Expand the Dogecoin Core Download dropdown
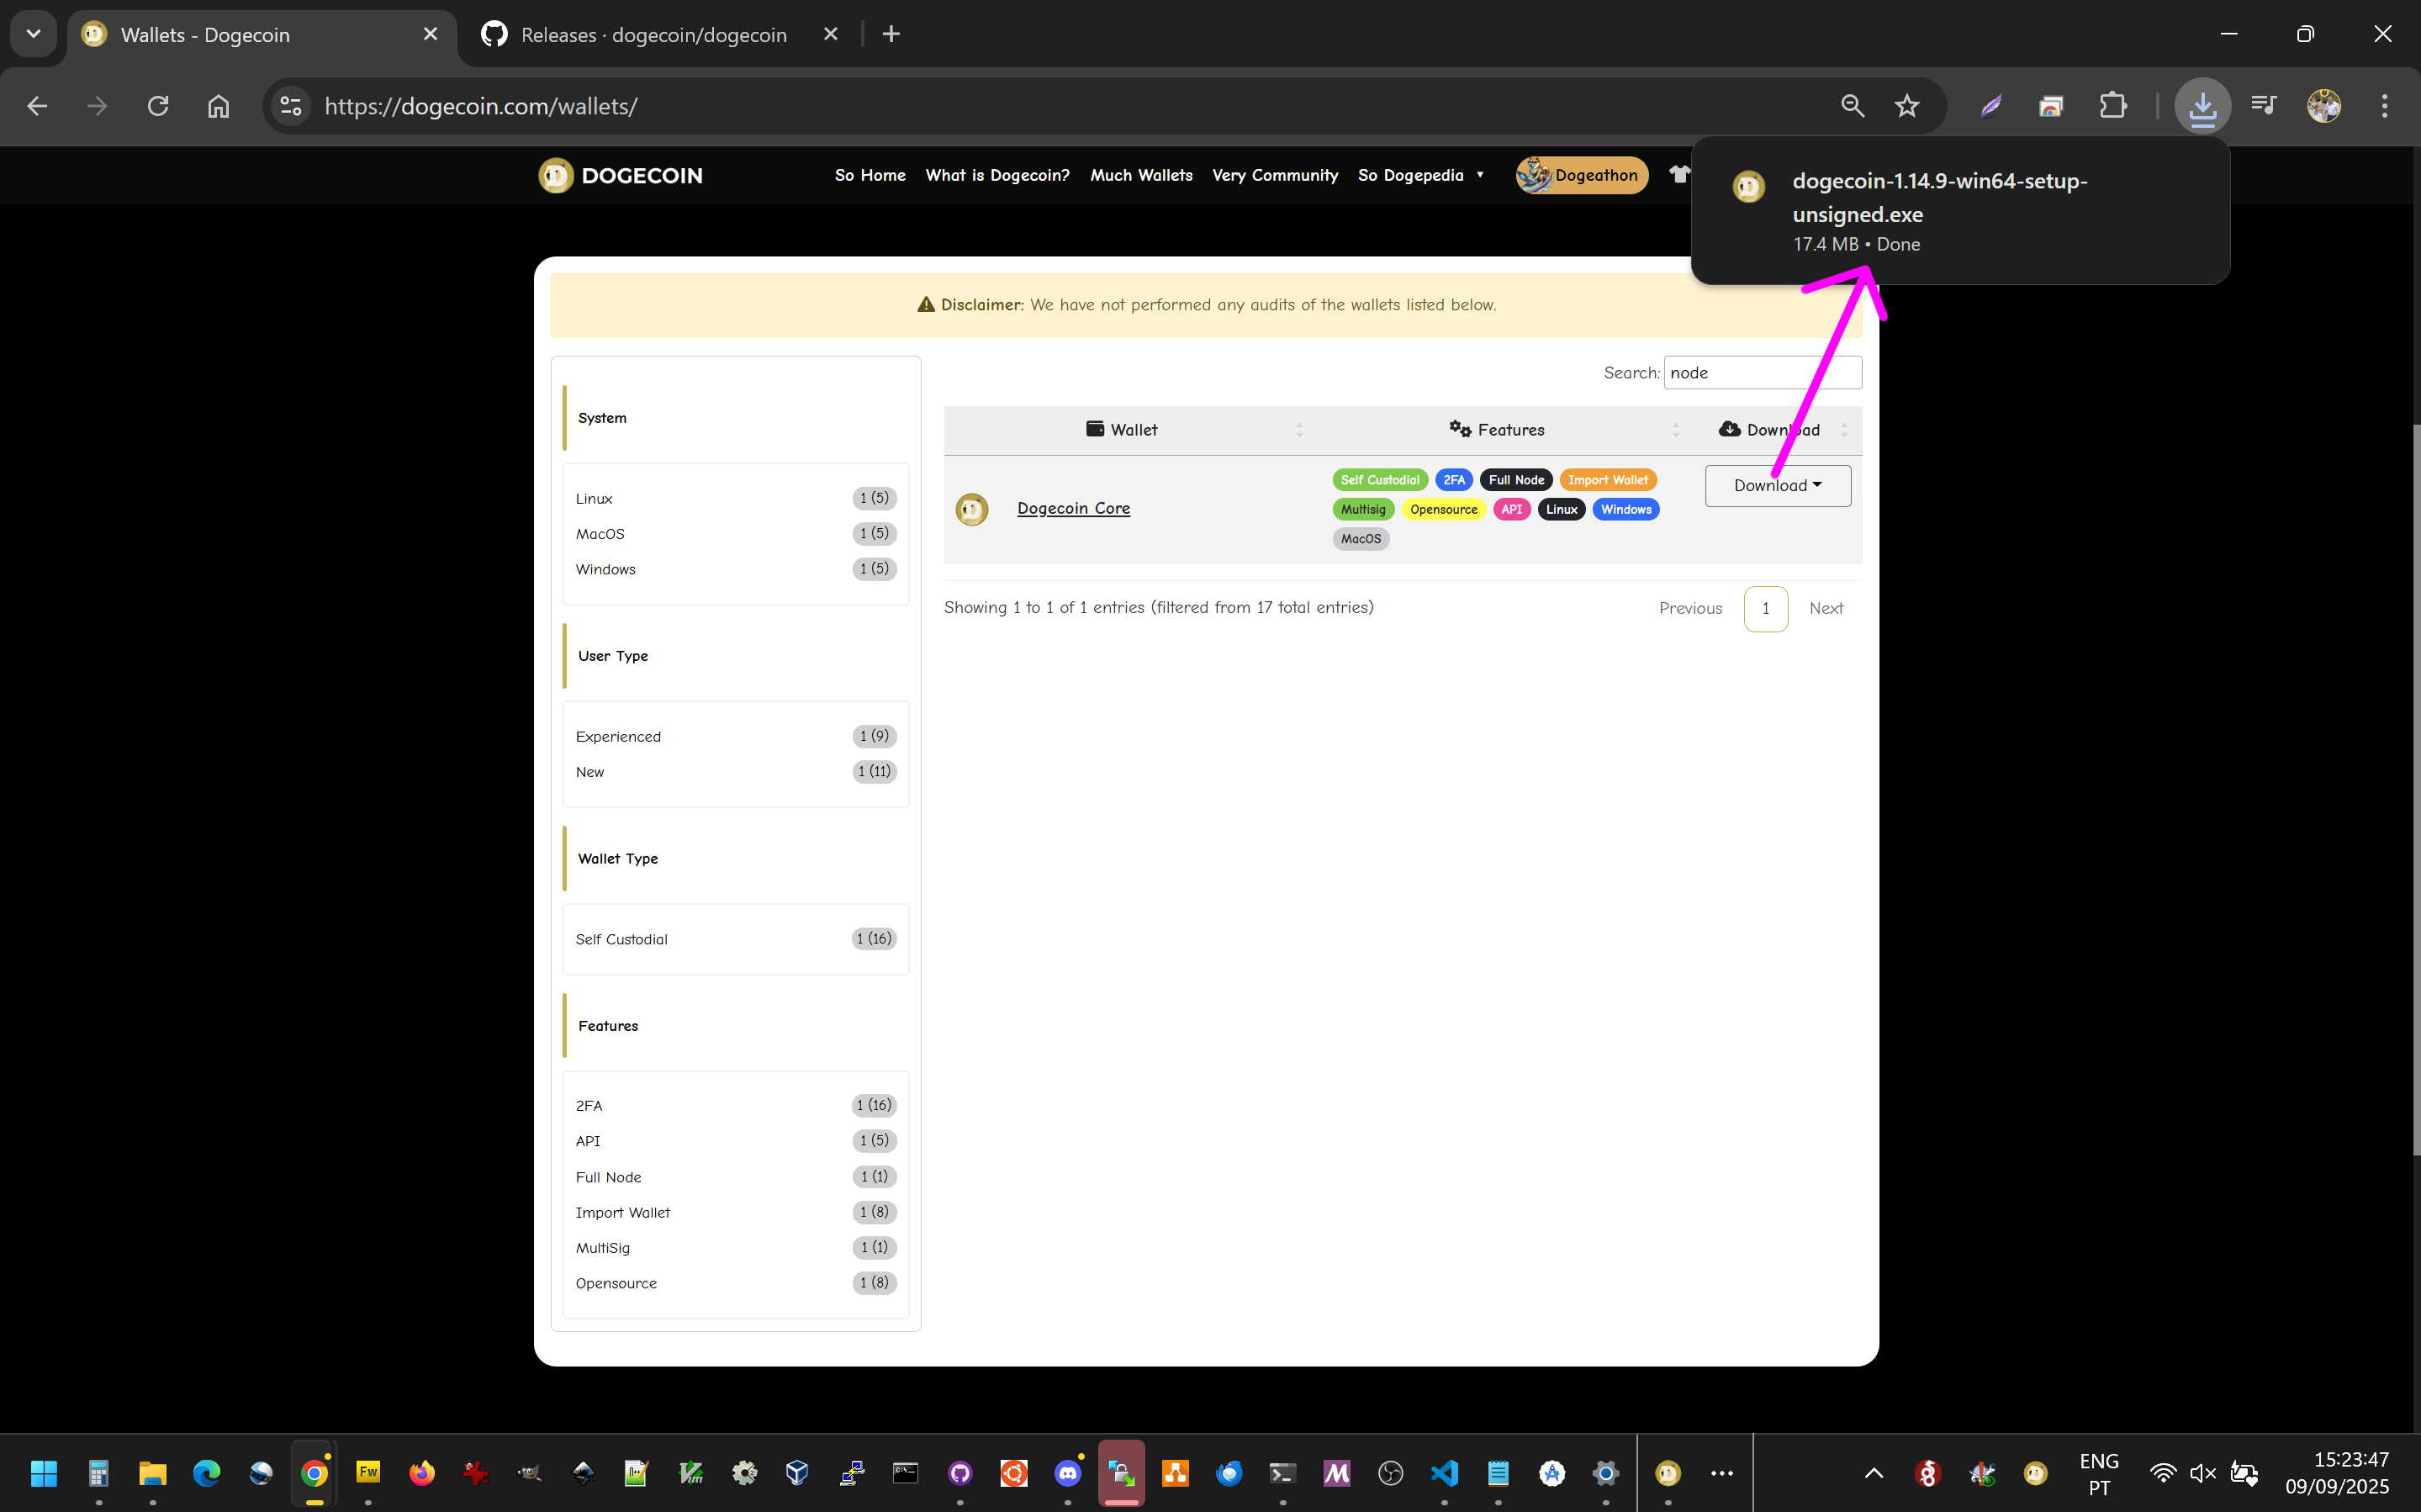2421x1512 pixels. tap(1777, 485)
